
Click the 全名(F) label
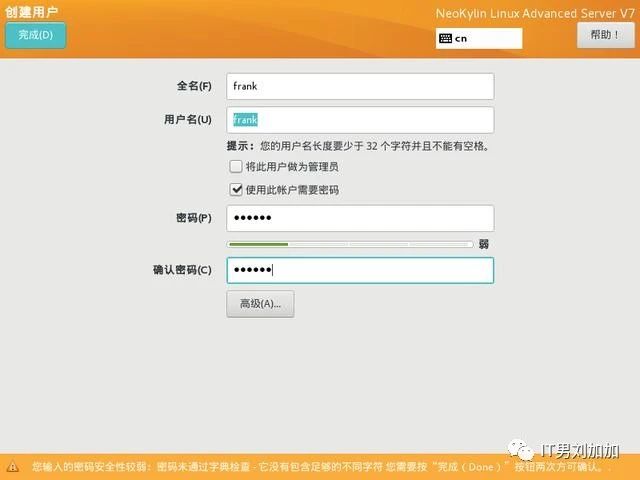coord(194,86)
